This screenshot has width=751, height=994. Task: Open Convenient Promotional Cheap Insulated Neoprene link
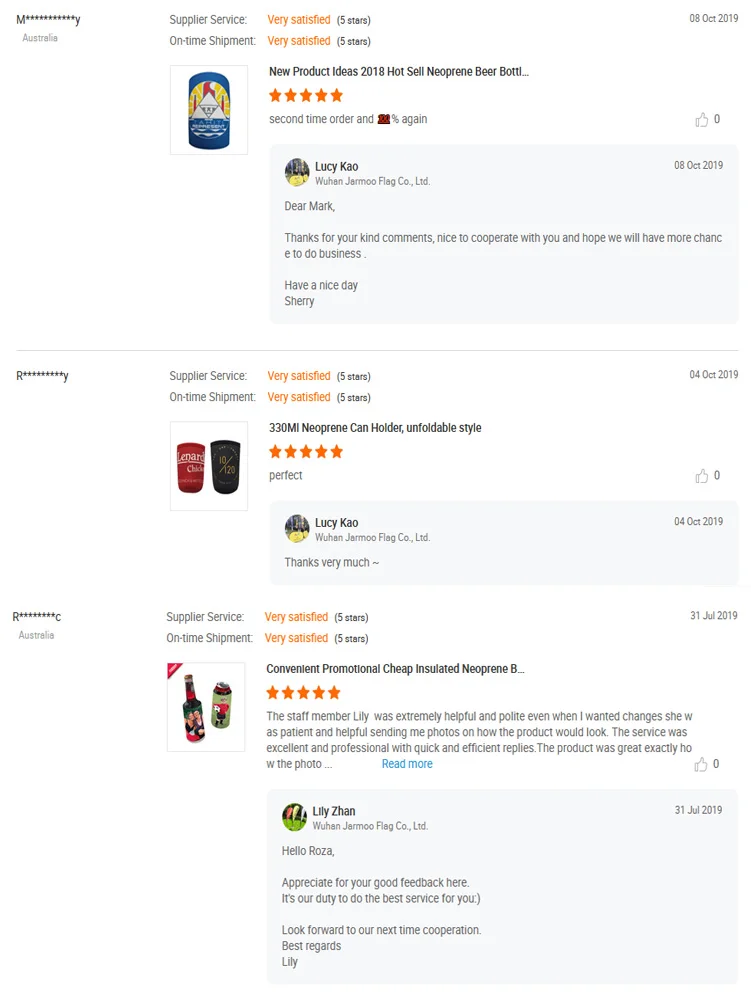395,669
